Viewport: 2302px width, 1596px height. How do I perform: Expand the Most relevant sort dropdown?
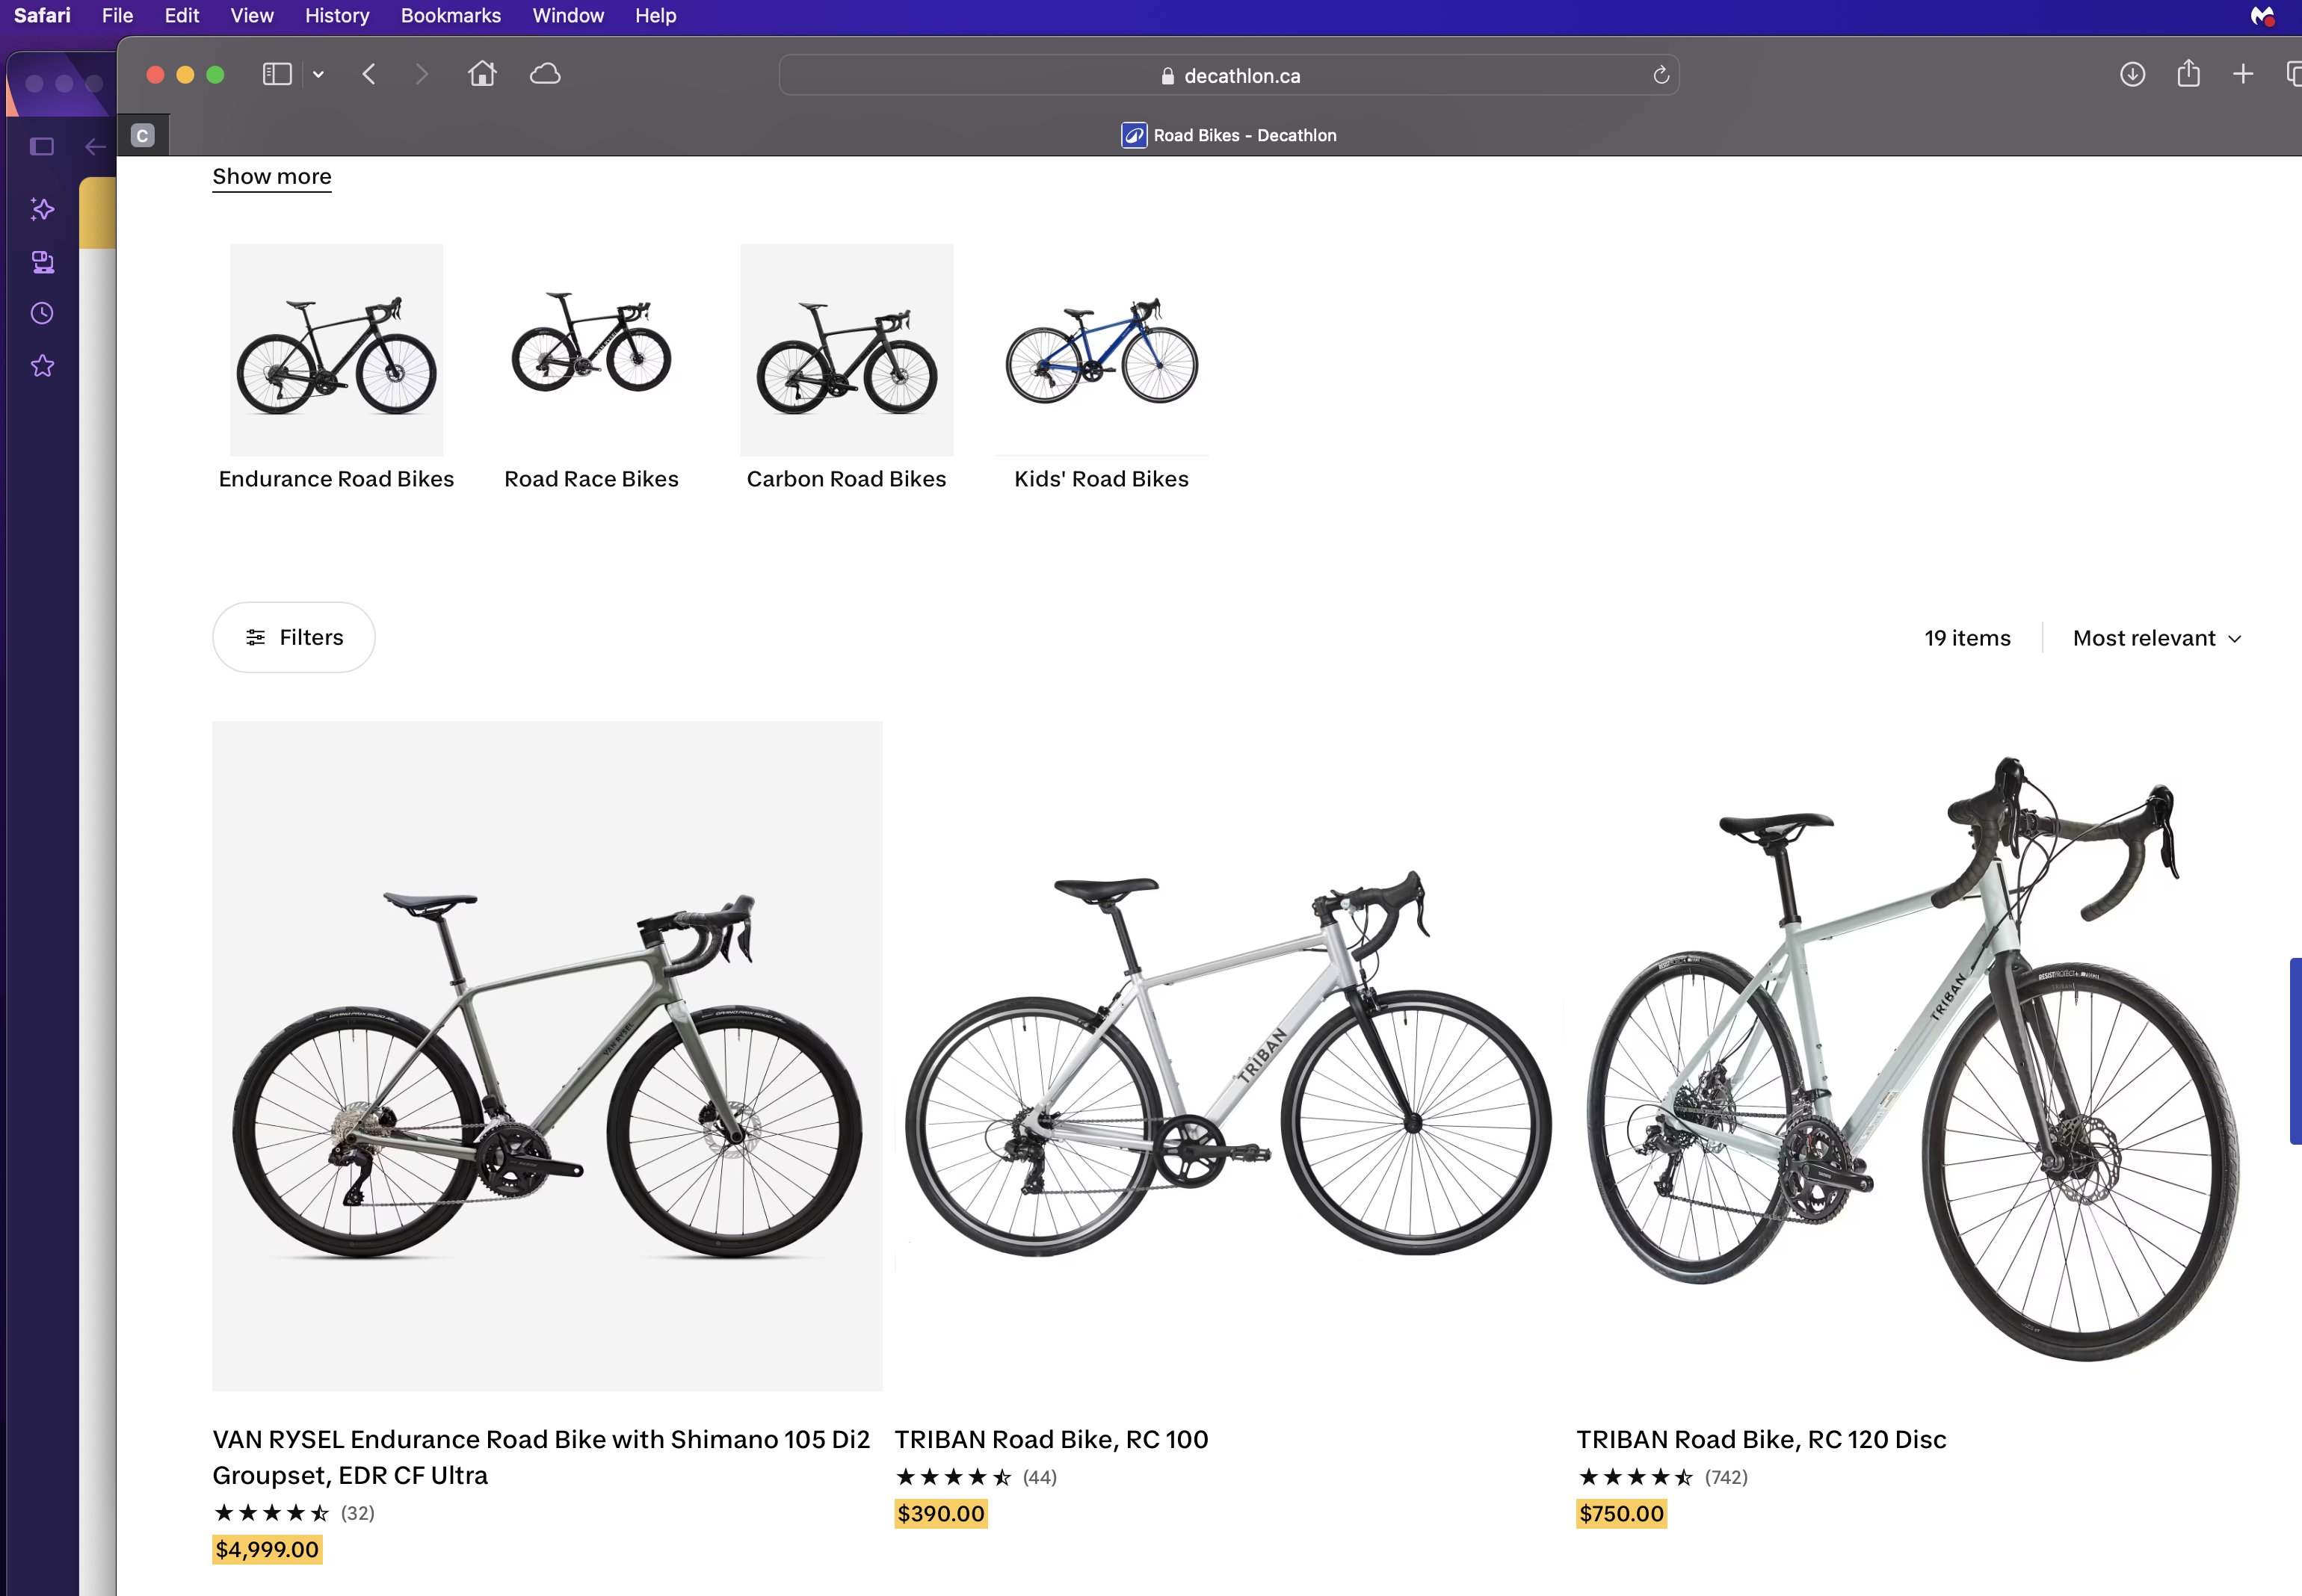pyautogui.click(x=2157, y=638)
